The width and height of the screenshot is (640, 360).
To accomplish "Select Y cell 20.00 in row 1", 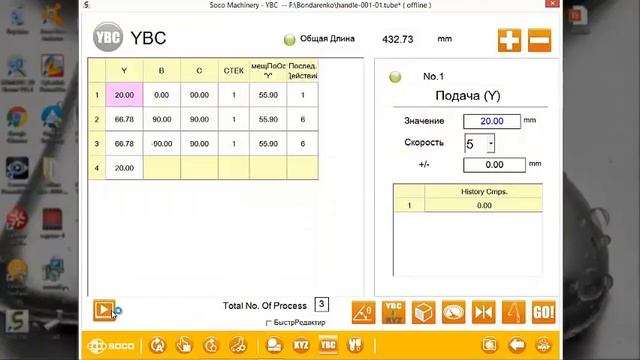I will pyautogui.click(x=124, y=95).
